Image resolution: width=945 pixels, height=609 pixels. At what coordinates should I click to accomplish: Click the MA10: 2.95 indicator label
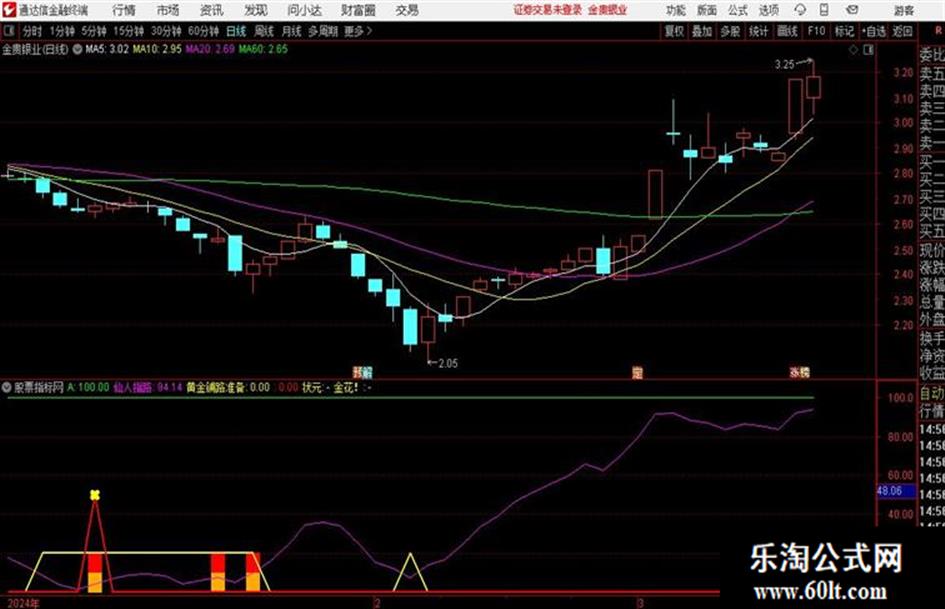(x=157, y=50)
